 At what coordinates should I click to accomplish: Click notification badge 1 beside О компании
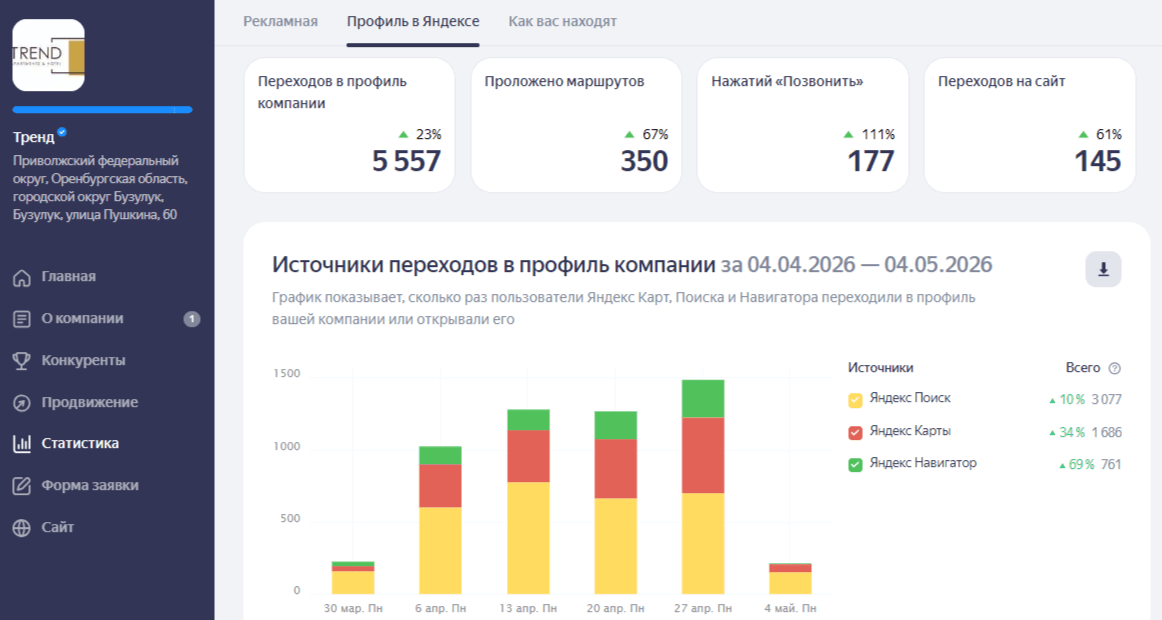click(191, 319)
